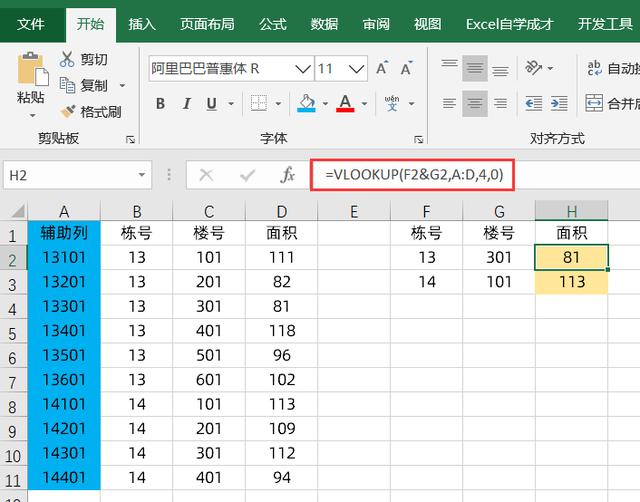Click the center horizontally icon
640x502 pixels.
475,104
